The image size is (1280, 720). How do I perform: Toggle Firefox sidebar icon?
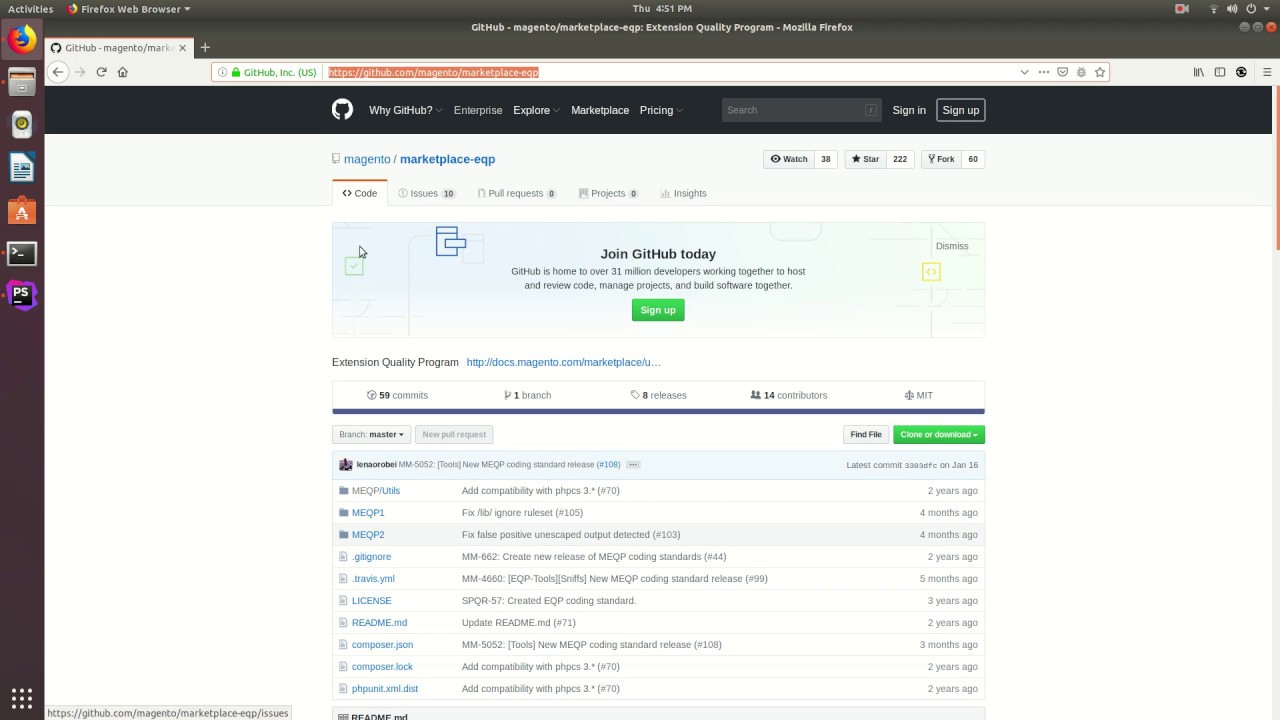pos(1220,72)
